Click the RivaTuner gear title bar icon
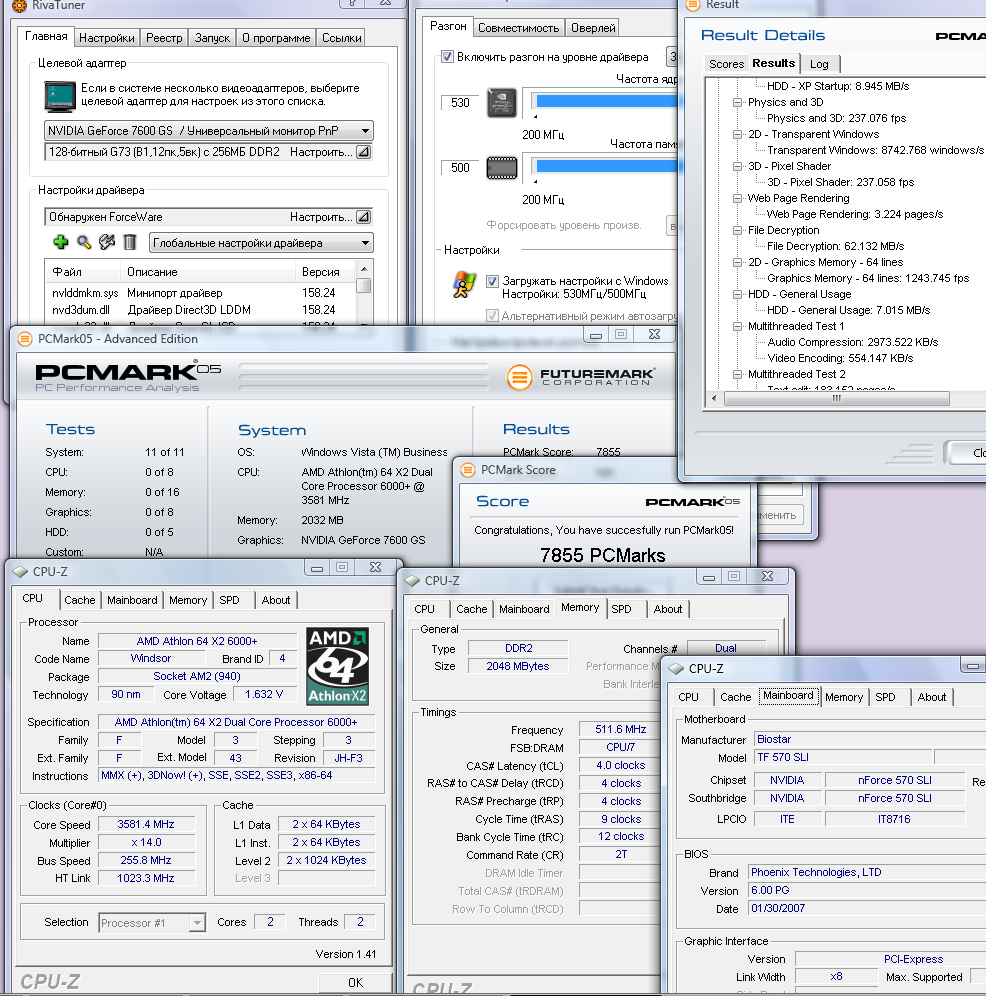Screen dimensions: 986x996 click(x=20, y=6)
